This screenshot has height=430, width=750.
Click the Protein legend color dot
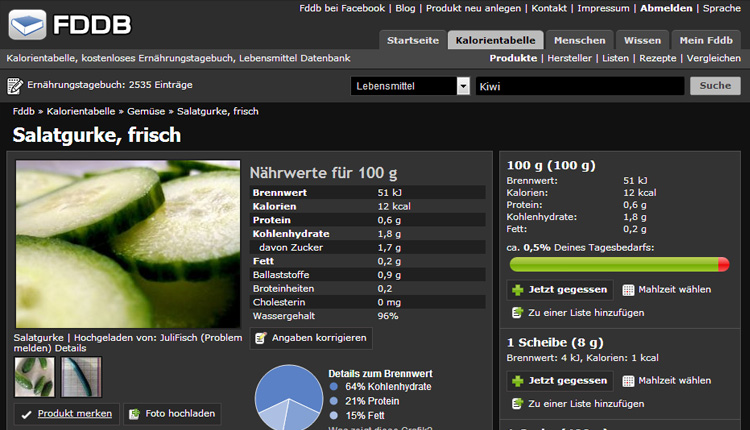pos(334,401)
